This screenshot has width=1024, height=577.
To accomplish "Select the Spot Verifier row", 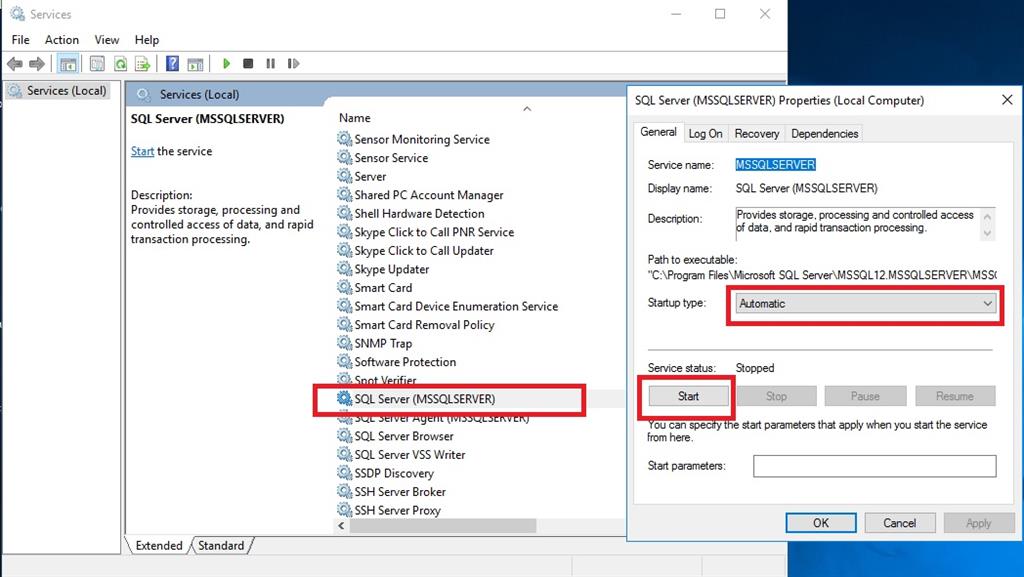I will (x=385, y=380).
